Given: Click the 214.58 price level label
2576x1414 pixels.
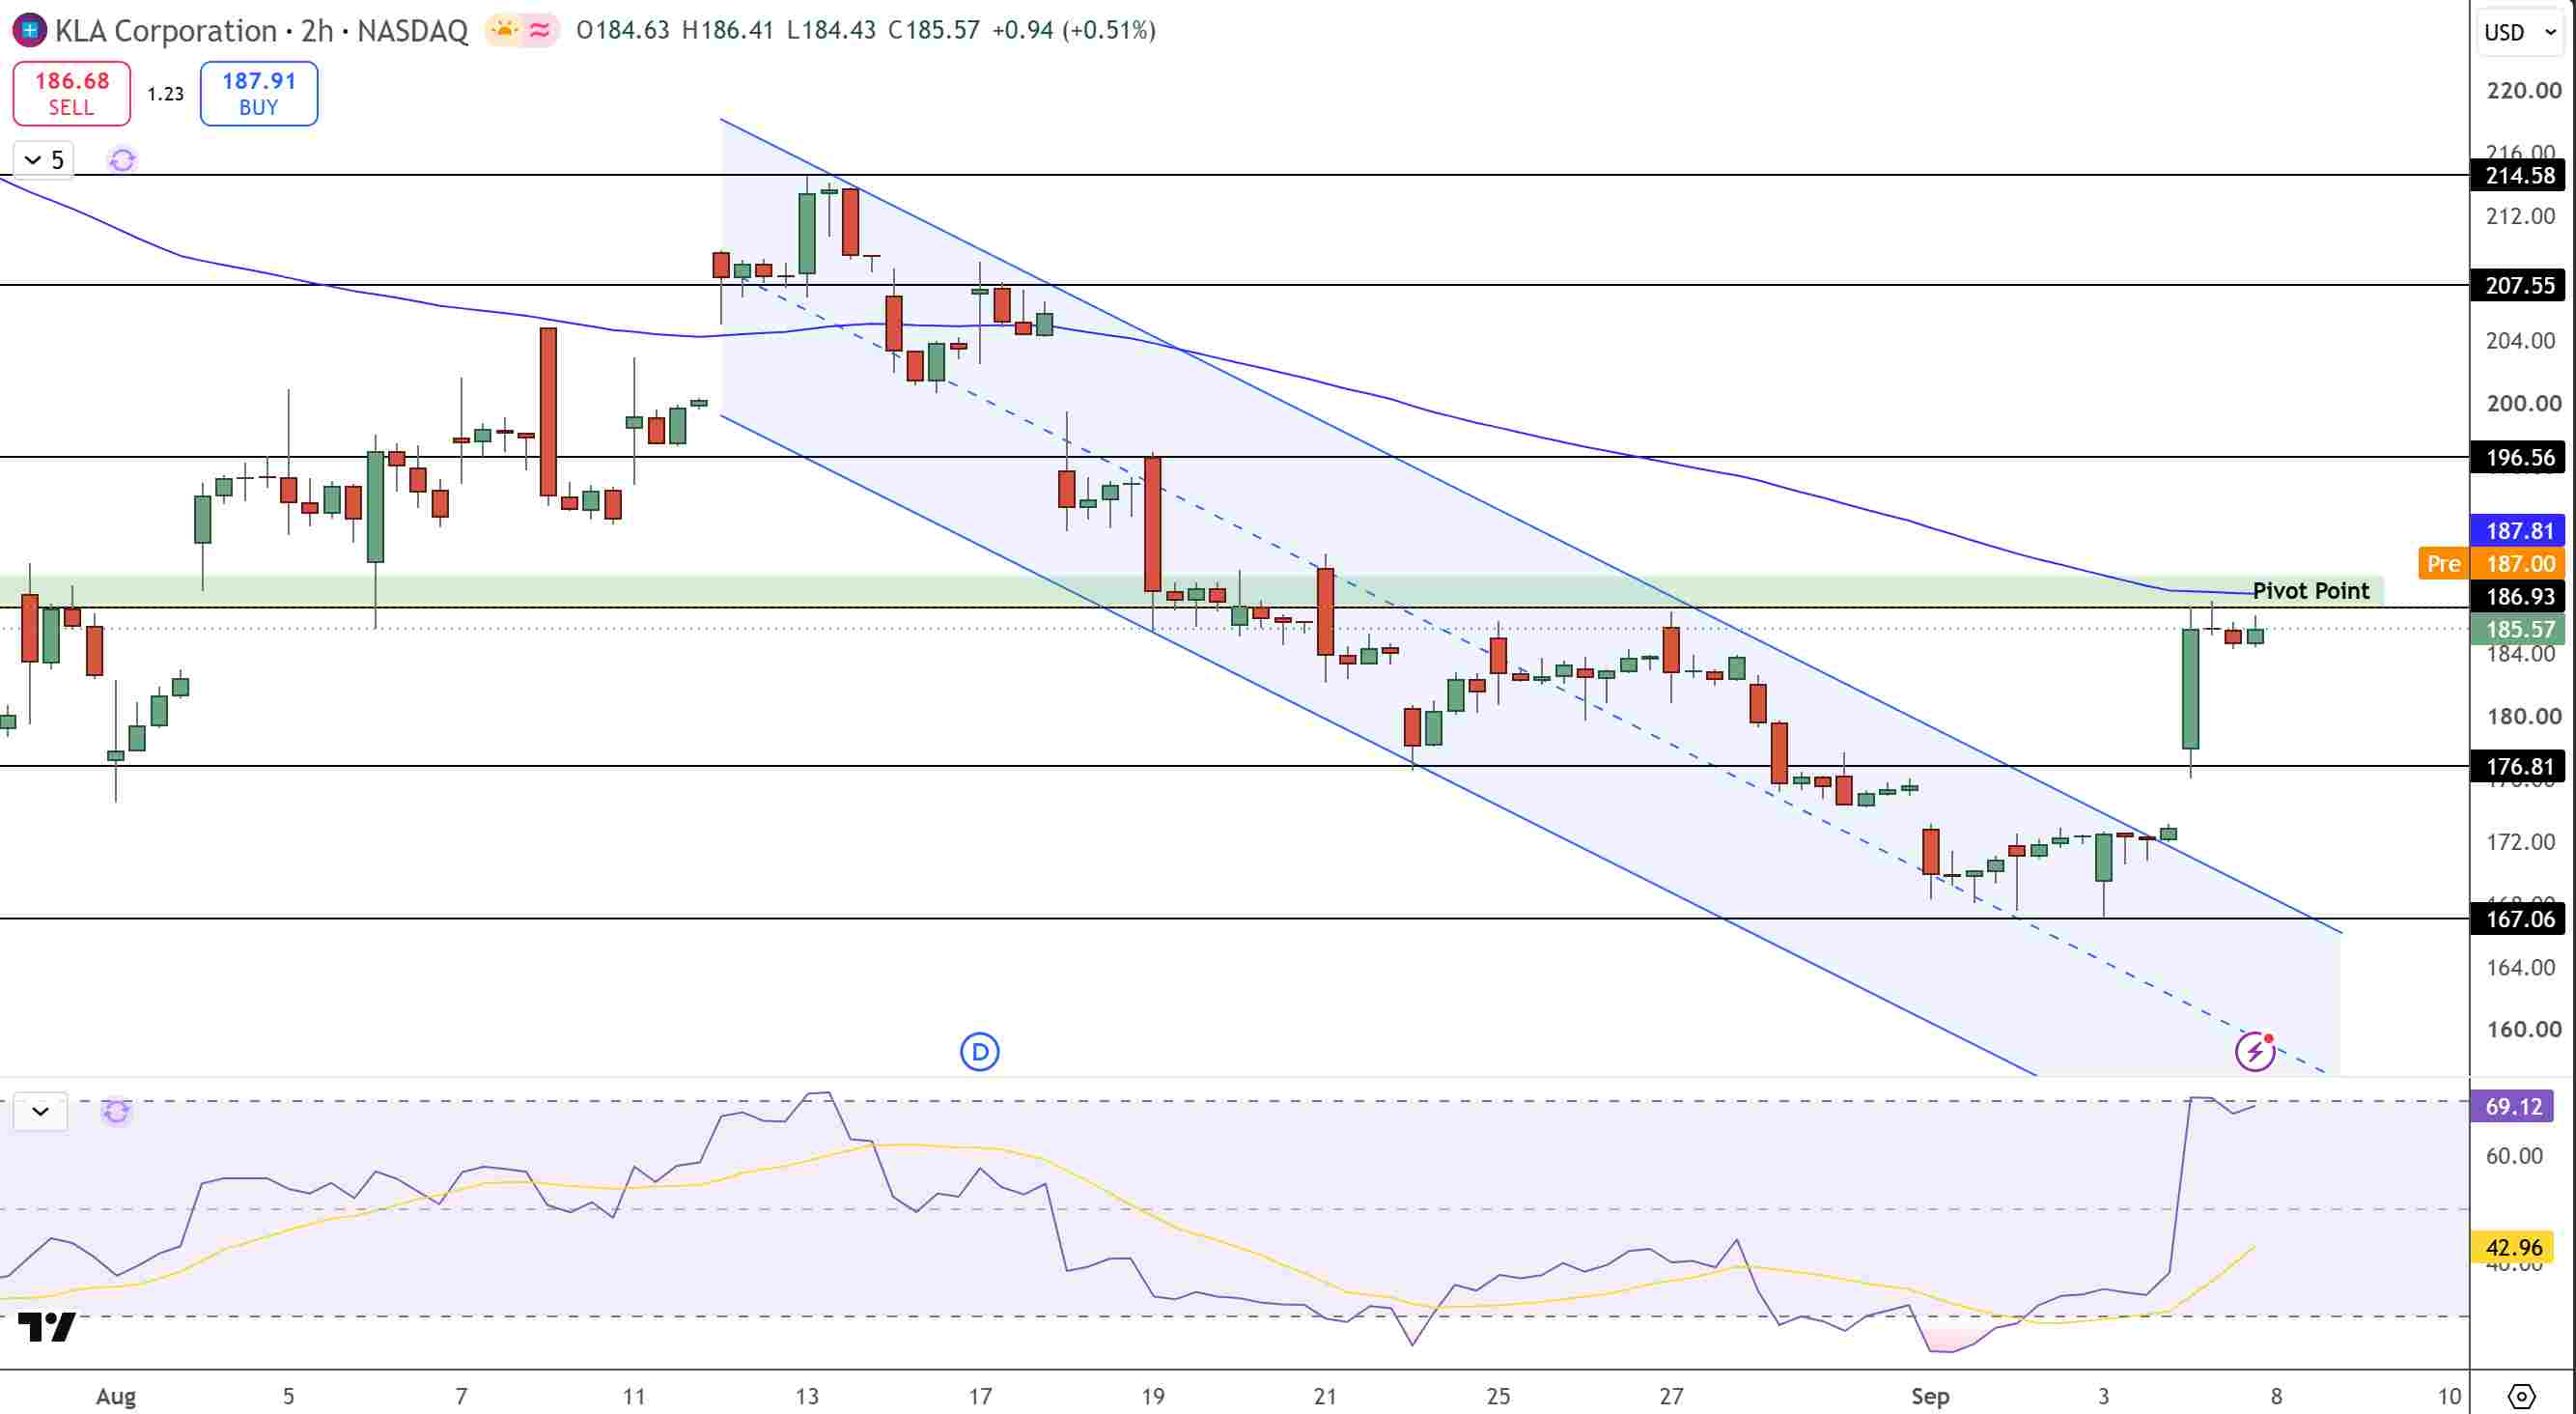Looking at the screenshot, I should click(2519, 176).
